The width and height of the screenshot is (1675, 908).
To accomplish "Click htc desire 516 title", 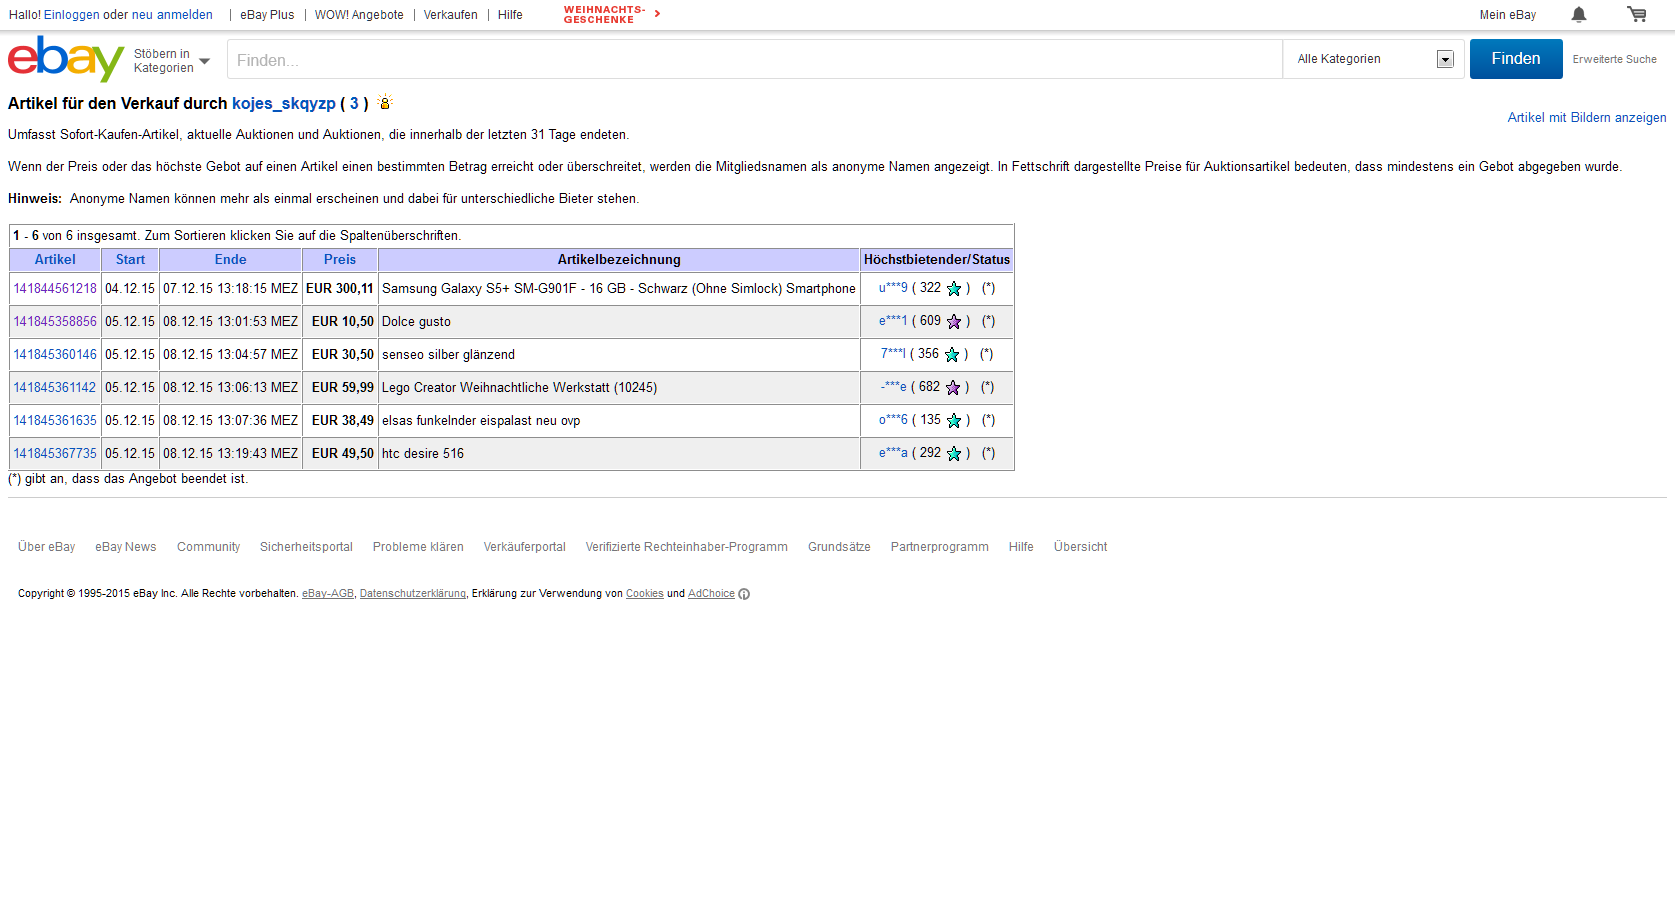I will tap(423, 454).
